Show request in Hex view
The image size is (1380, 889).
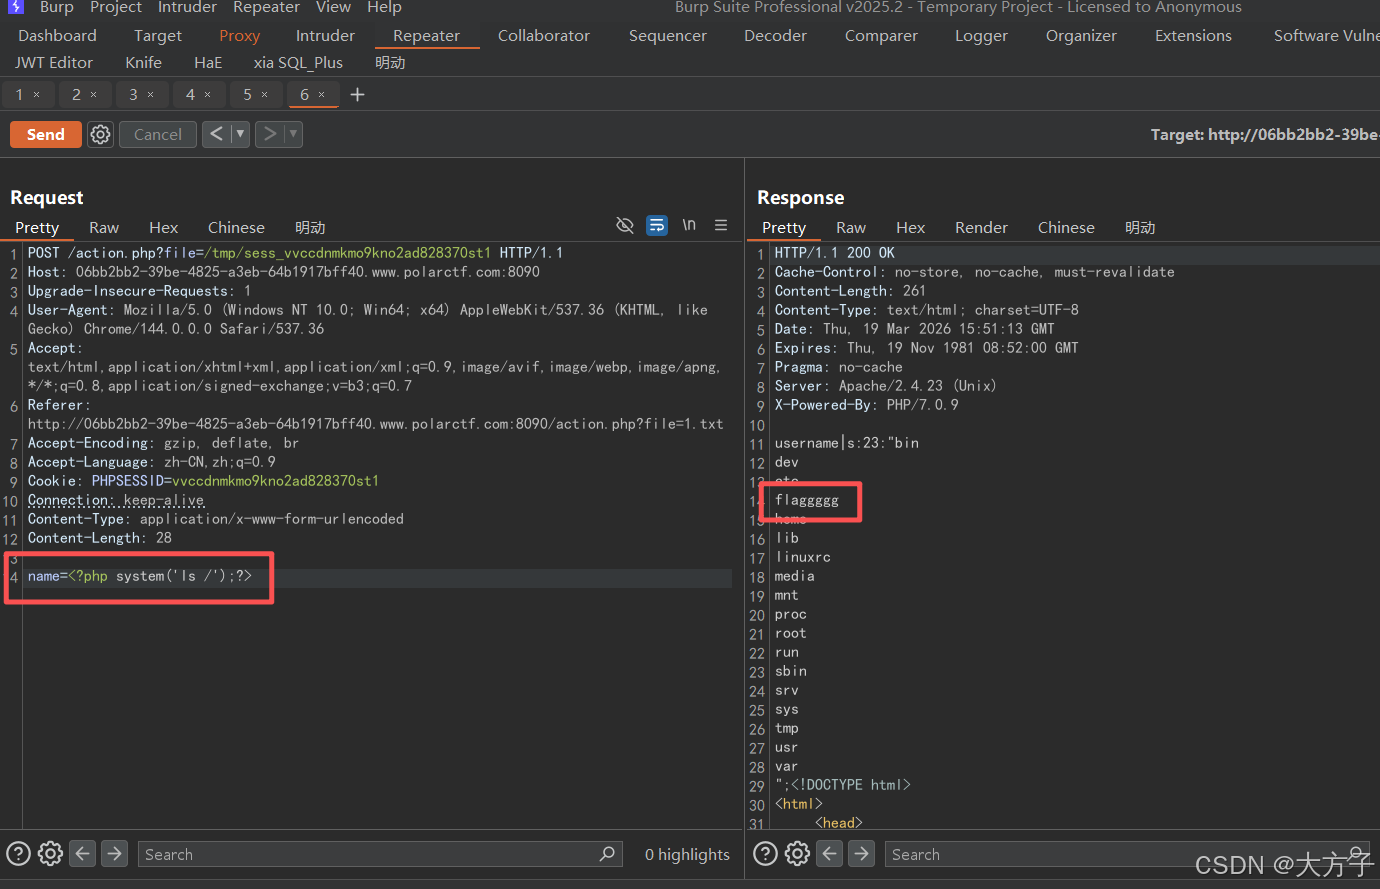click(163, 228)
